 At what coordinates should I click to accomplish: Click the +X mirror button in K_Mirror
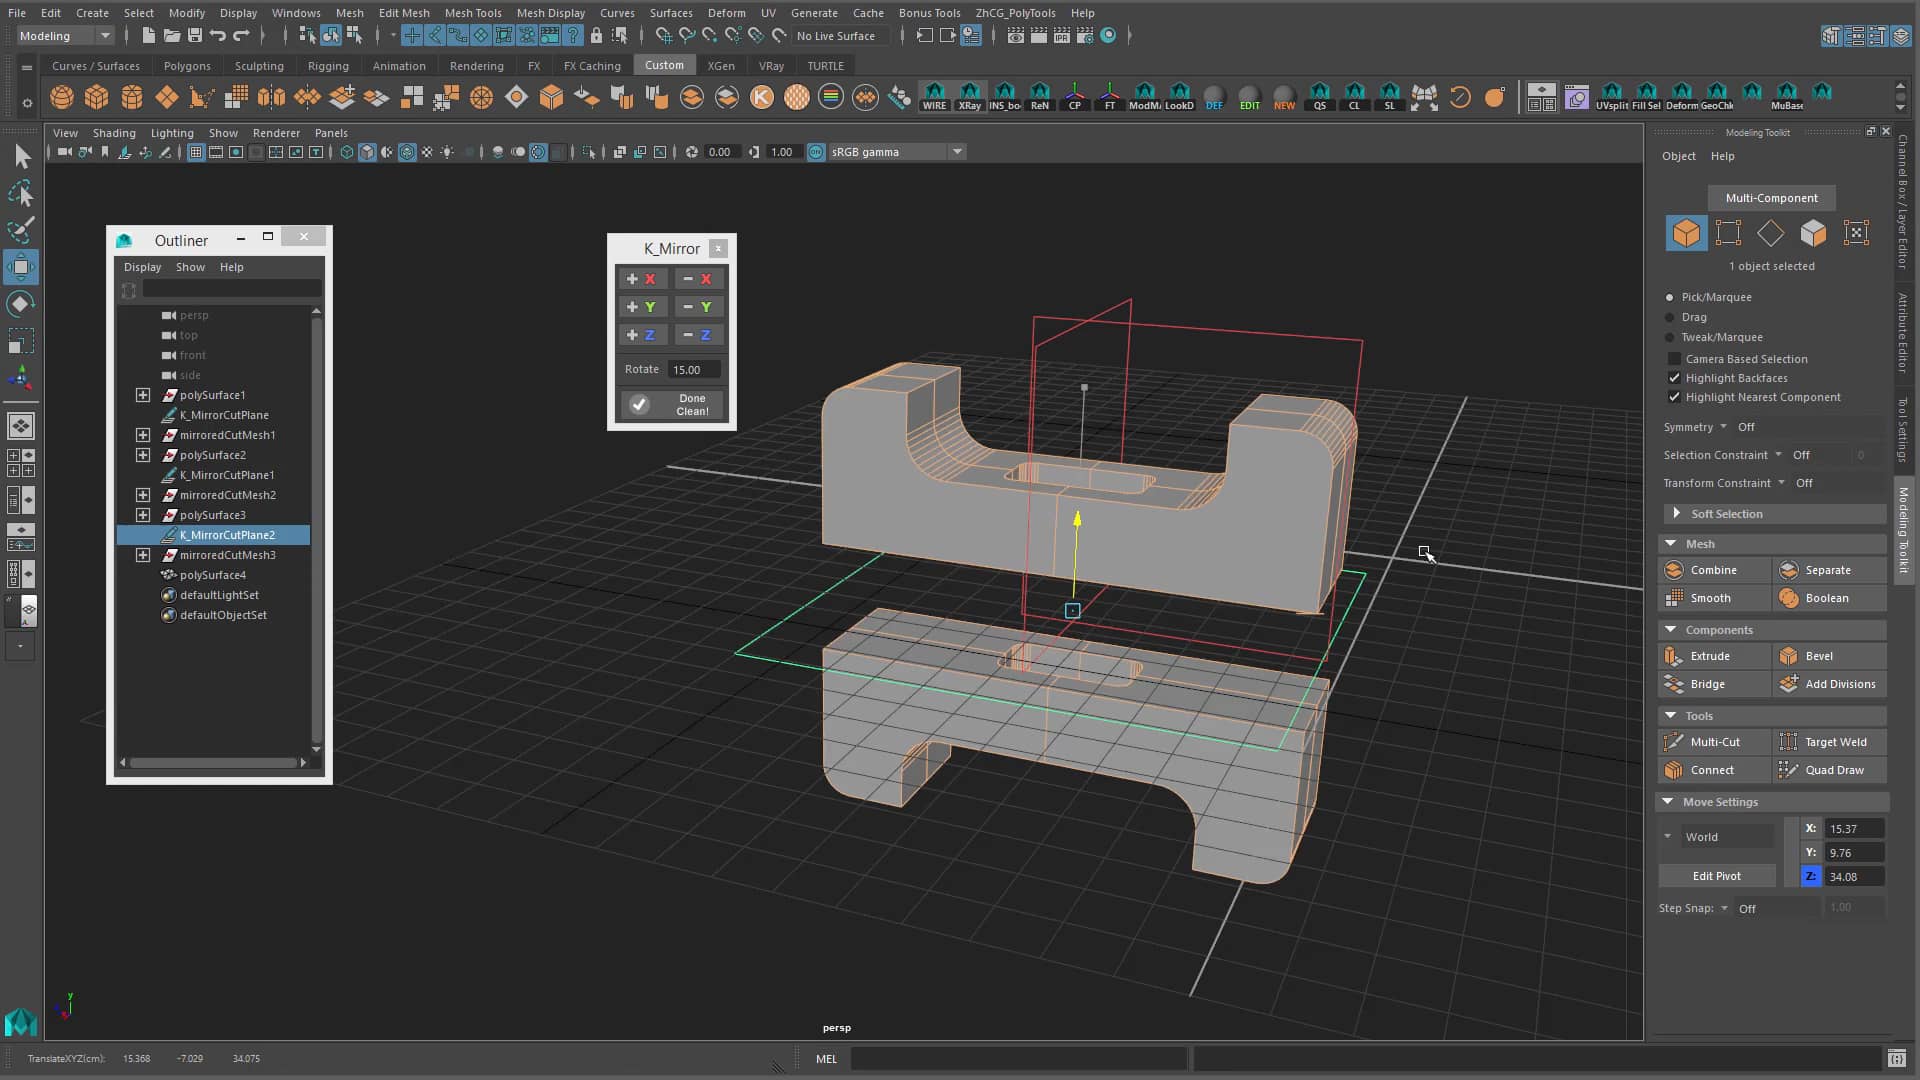click(643, 279)
